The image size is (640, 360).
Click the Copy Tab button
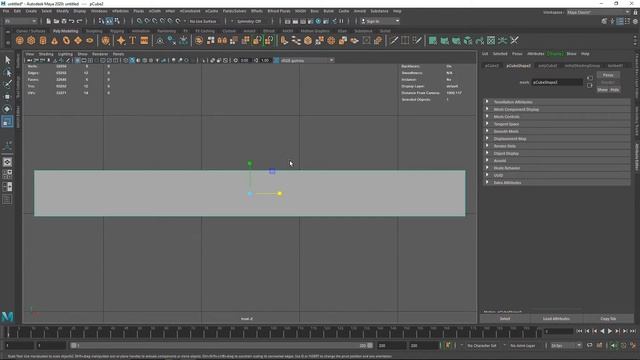tap(608, 319)
